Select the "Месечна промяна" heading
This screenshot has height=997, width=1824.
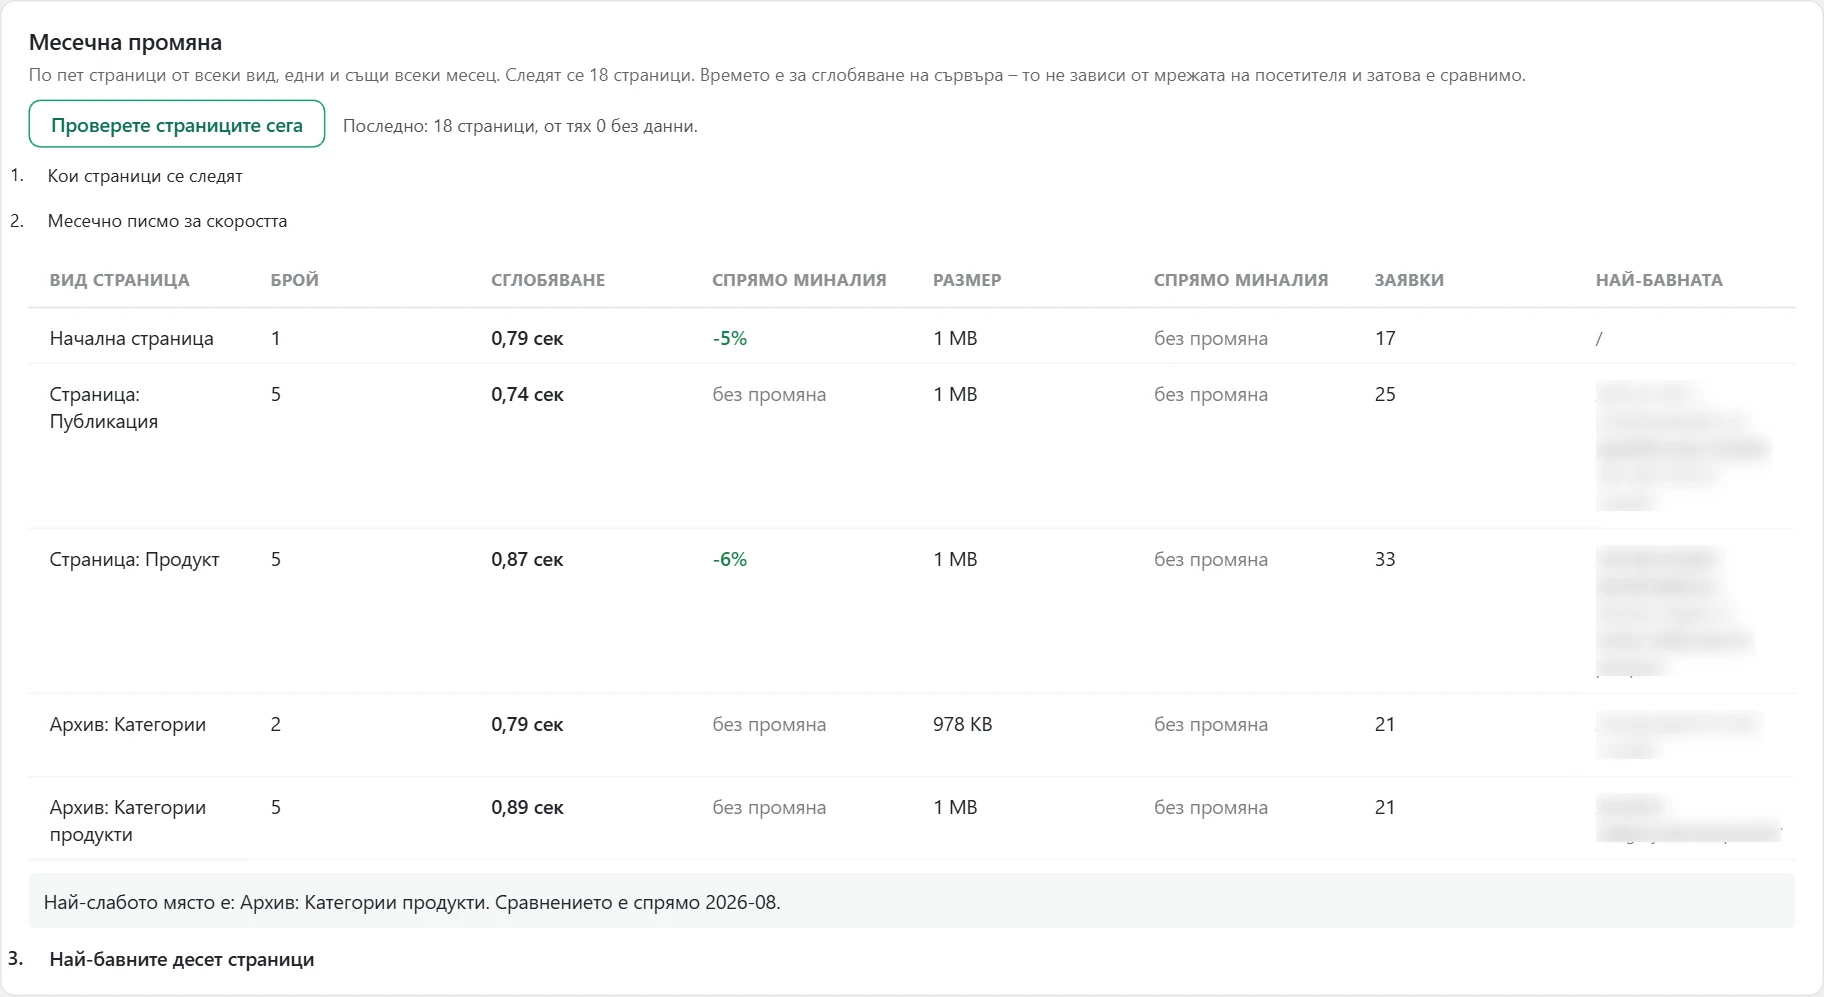125,42
